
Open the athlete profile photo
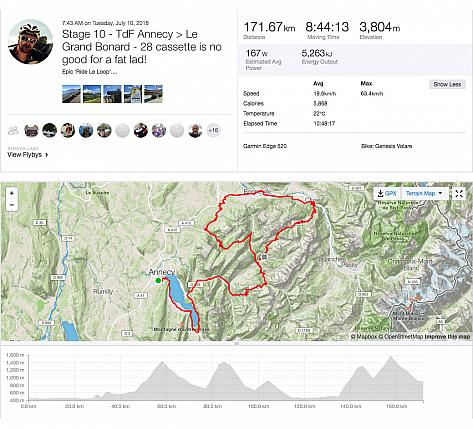pyautogui.click(x=30, y=42)
